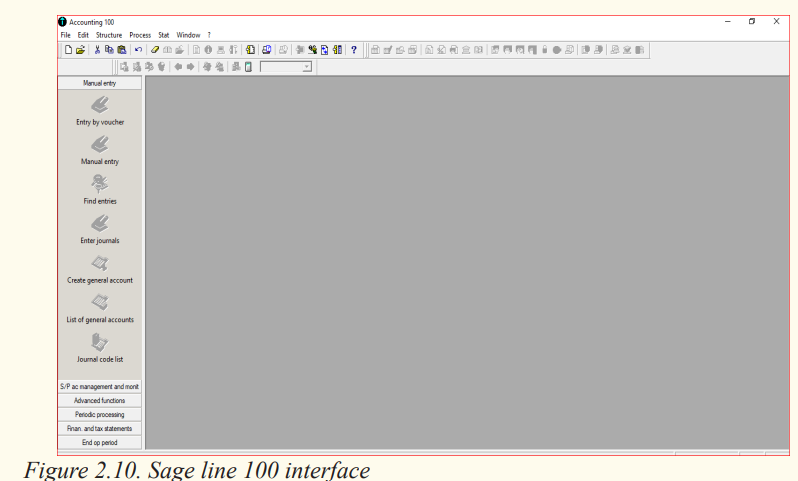
Task: Open the File menu
Action: pos(66,35)
